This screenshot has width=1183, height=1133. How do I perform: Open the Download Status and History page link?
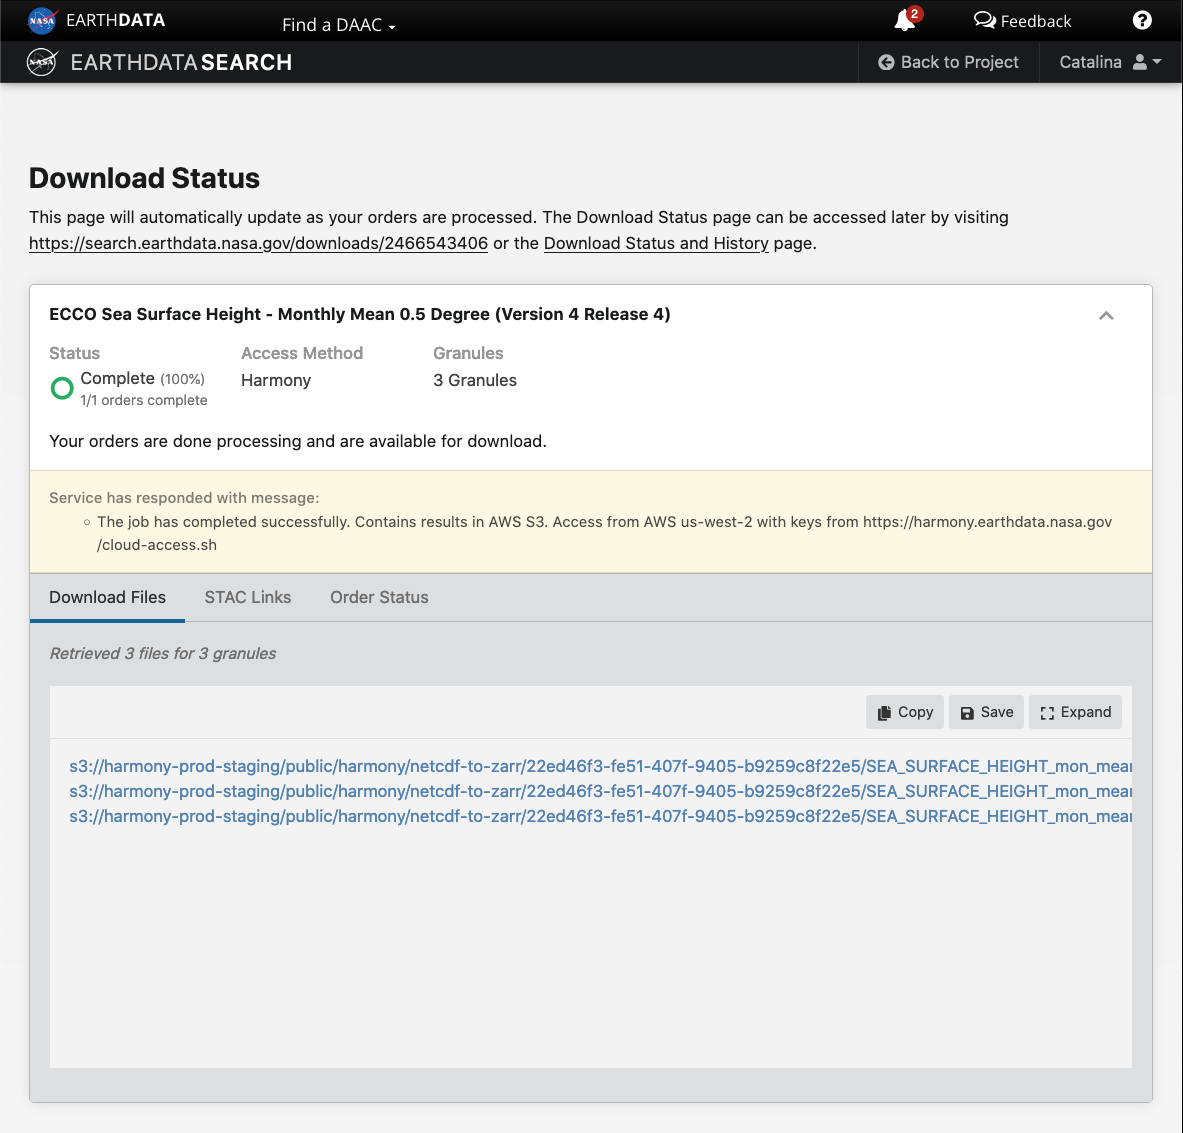(x=656, y=243)
